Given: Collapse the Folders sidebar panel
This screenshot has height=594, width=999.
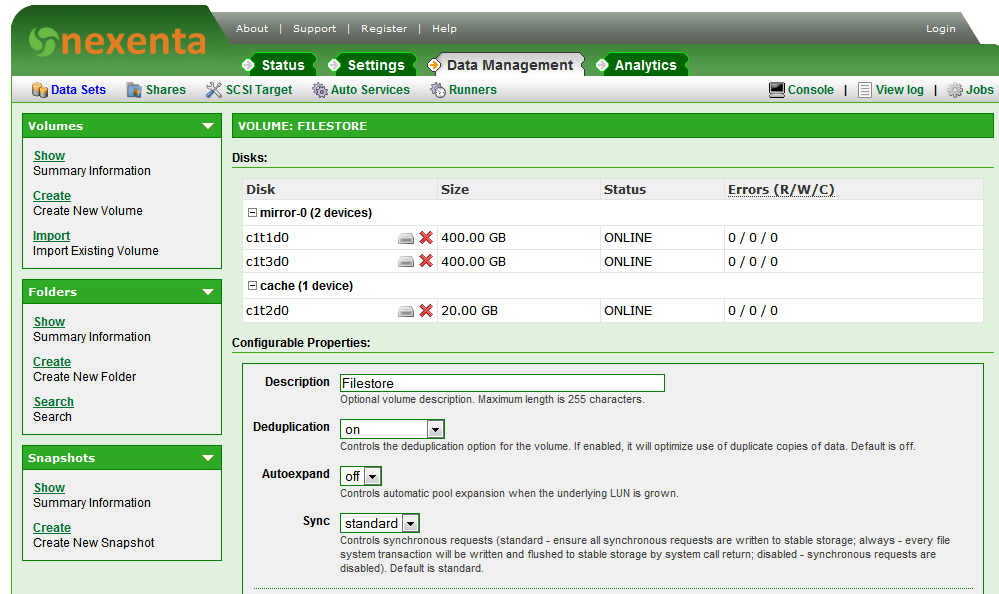Looking at the screenshot, I should tap(208, 292).
